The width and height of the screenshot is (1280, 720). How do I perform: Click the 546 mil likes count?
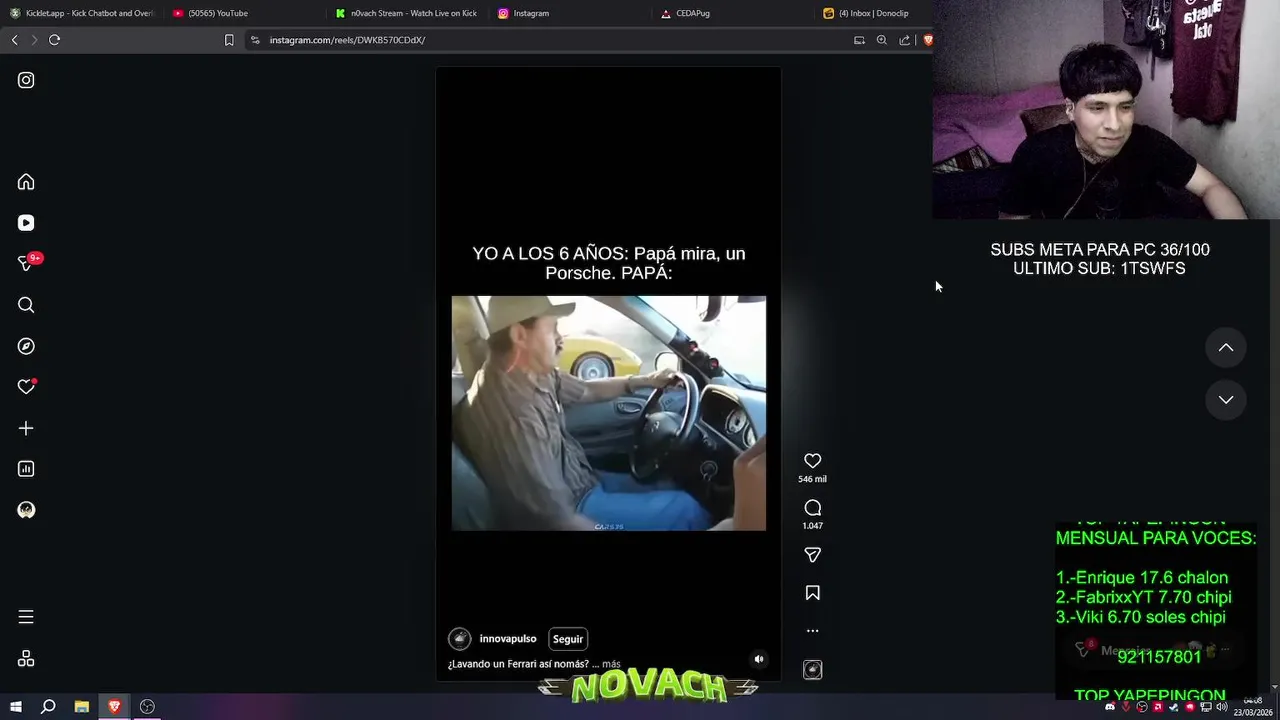(x=813, y=480)
